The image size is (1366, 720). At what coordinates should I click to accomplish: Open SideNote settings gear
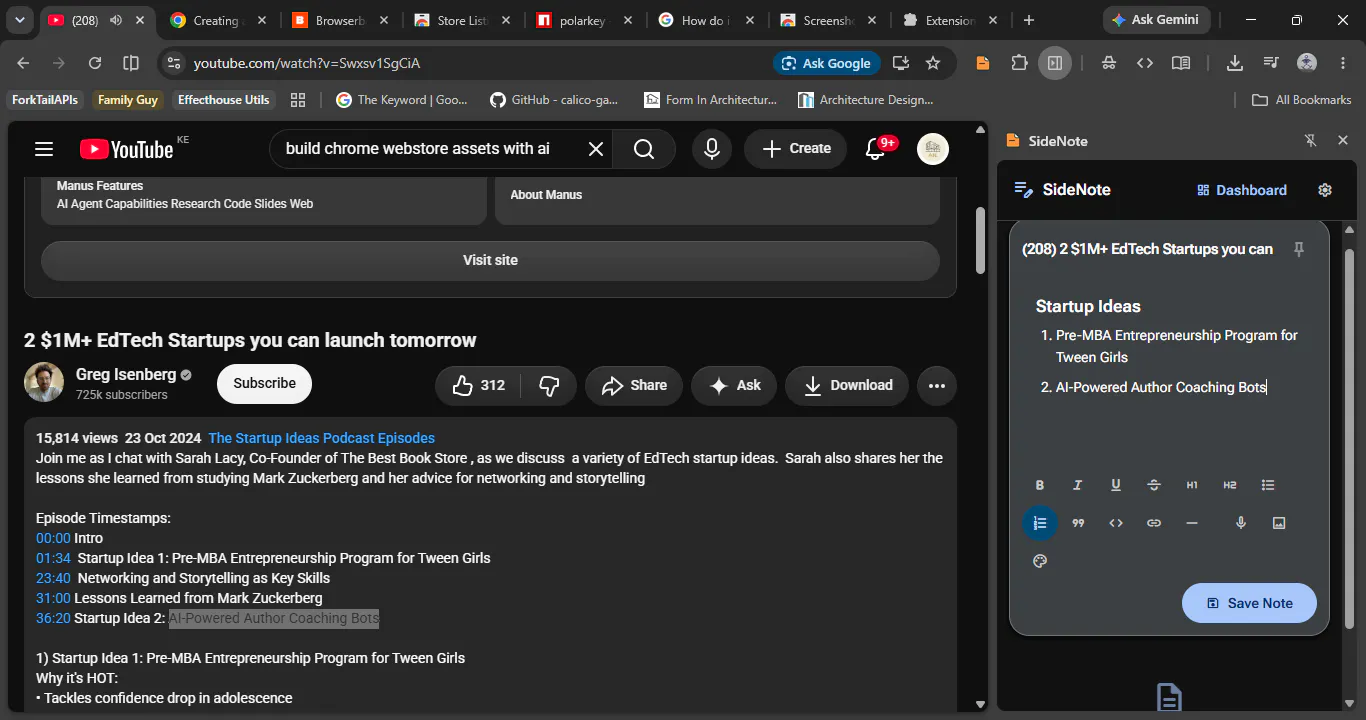[x=1325, y=190]
